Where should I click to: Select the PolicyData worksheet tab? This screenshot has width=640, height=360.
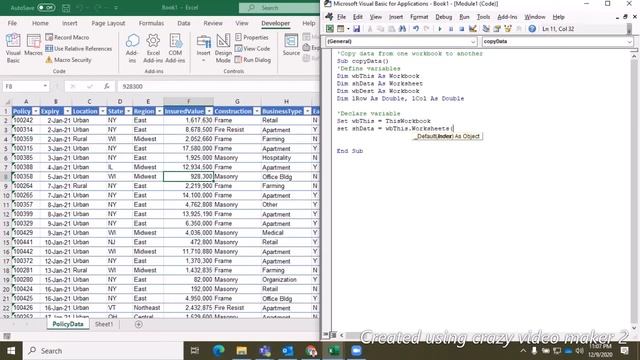click(68, 324)
